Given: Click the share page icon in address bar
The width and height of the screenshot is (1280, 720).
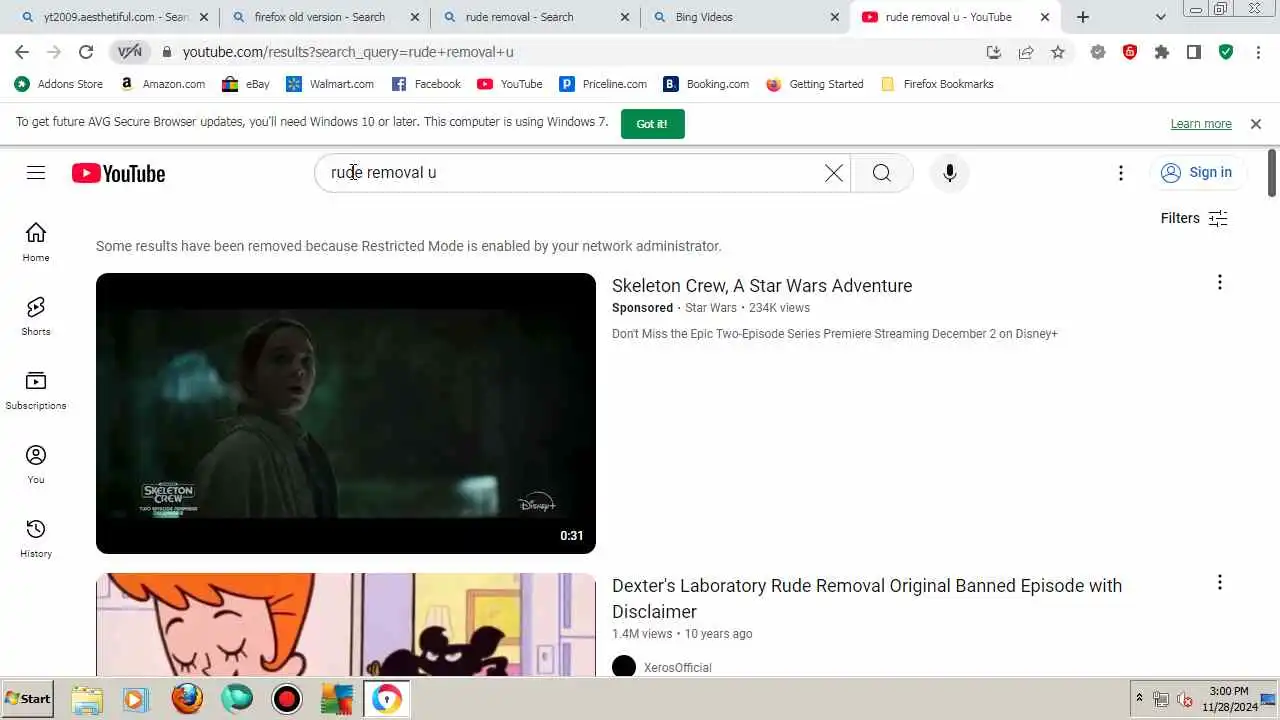Looking at the screenshot, I should 1026,52.
